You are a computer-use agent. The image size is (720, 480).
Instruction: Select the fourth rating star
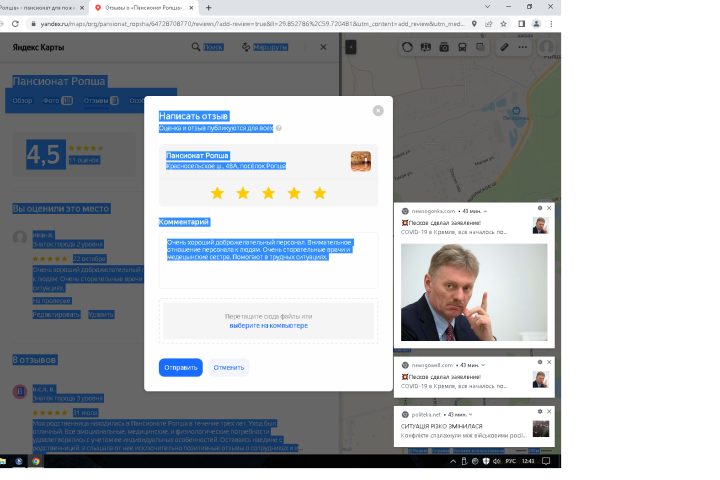click(x=294, y=193)
